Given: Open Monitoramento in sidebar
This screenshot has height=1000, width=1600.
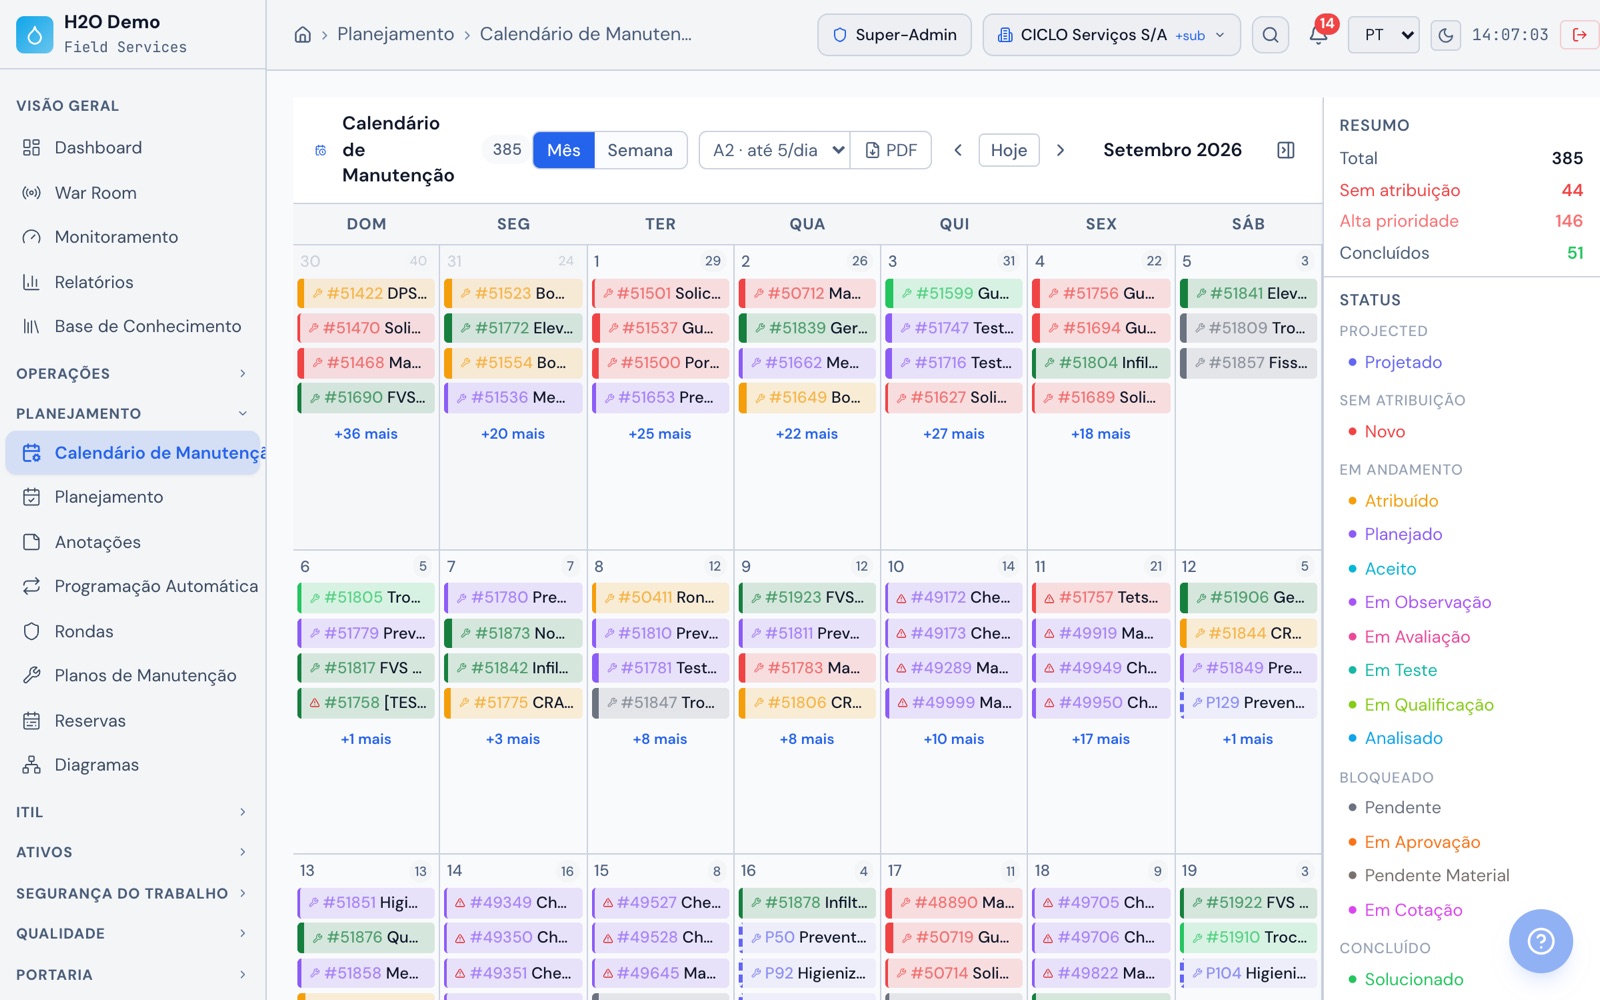Looking at the screenshot, I should [x=132, y=237].
